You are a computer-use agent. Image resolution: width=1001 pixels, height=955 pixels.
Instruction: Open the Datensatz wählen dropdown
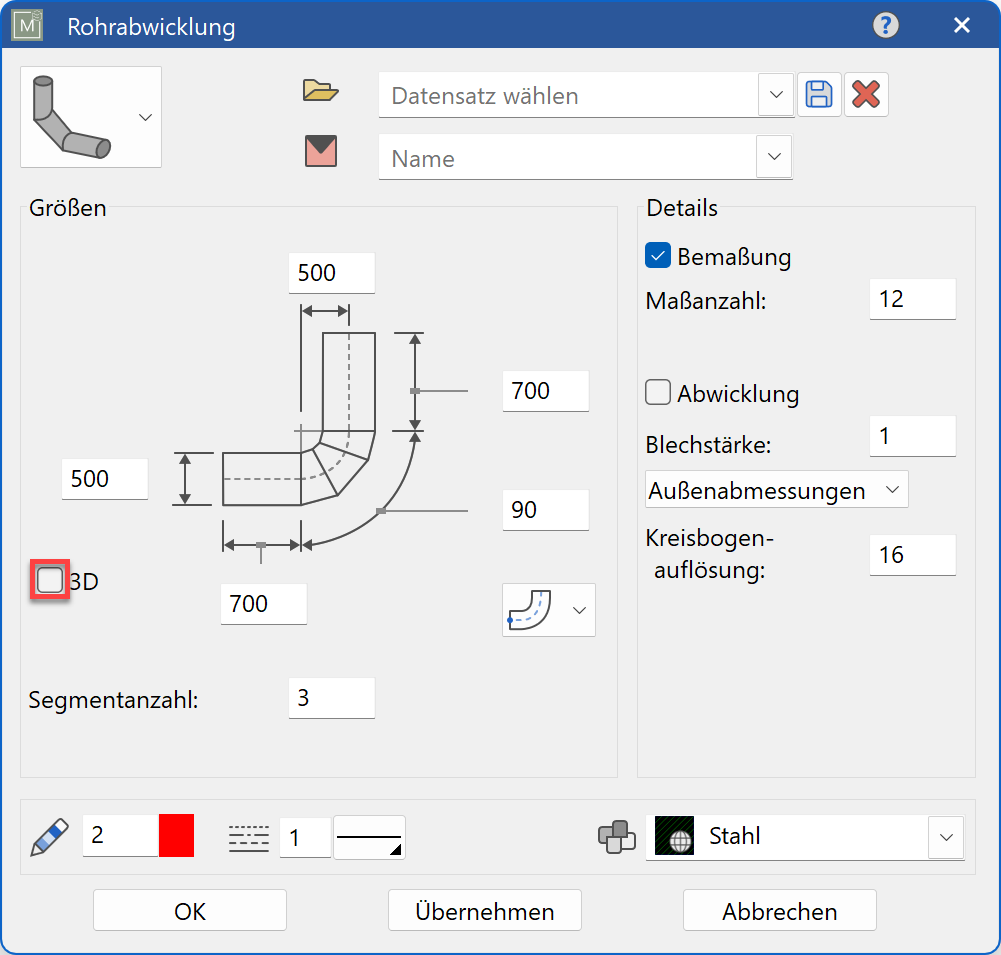tap(777, 94)
